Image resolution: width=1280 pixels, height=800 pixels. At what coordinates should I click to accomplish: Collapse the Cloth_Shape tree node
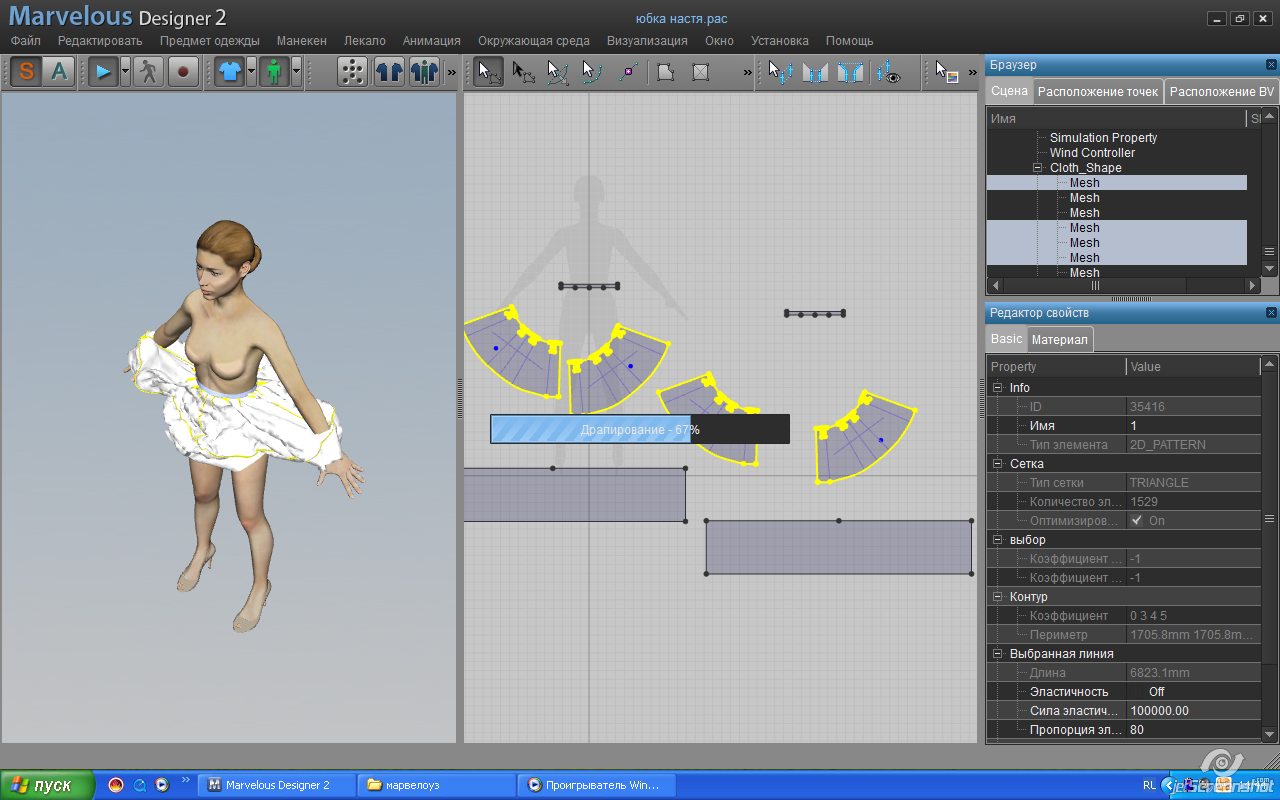[x=1038, y=168]
